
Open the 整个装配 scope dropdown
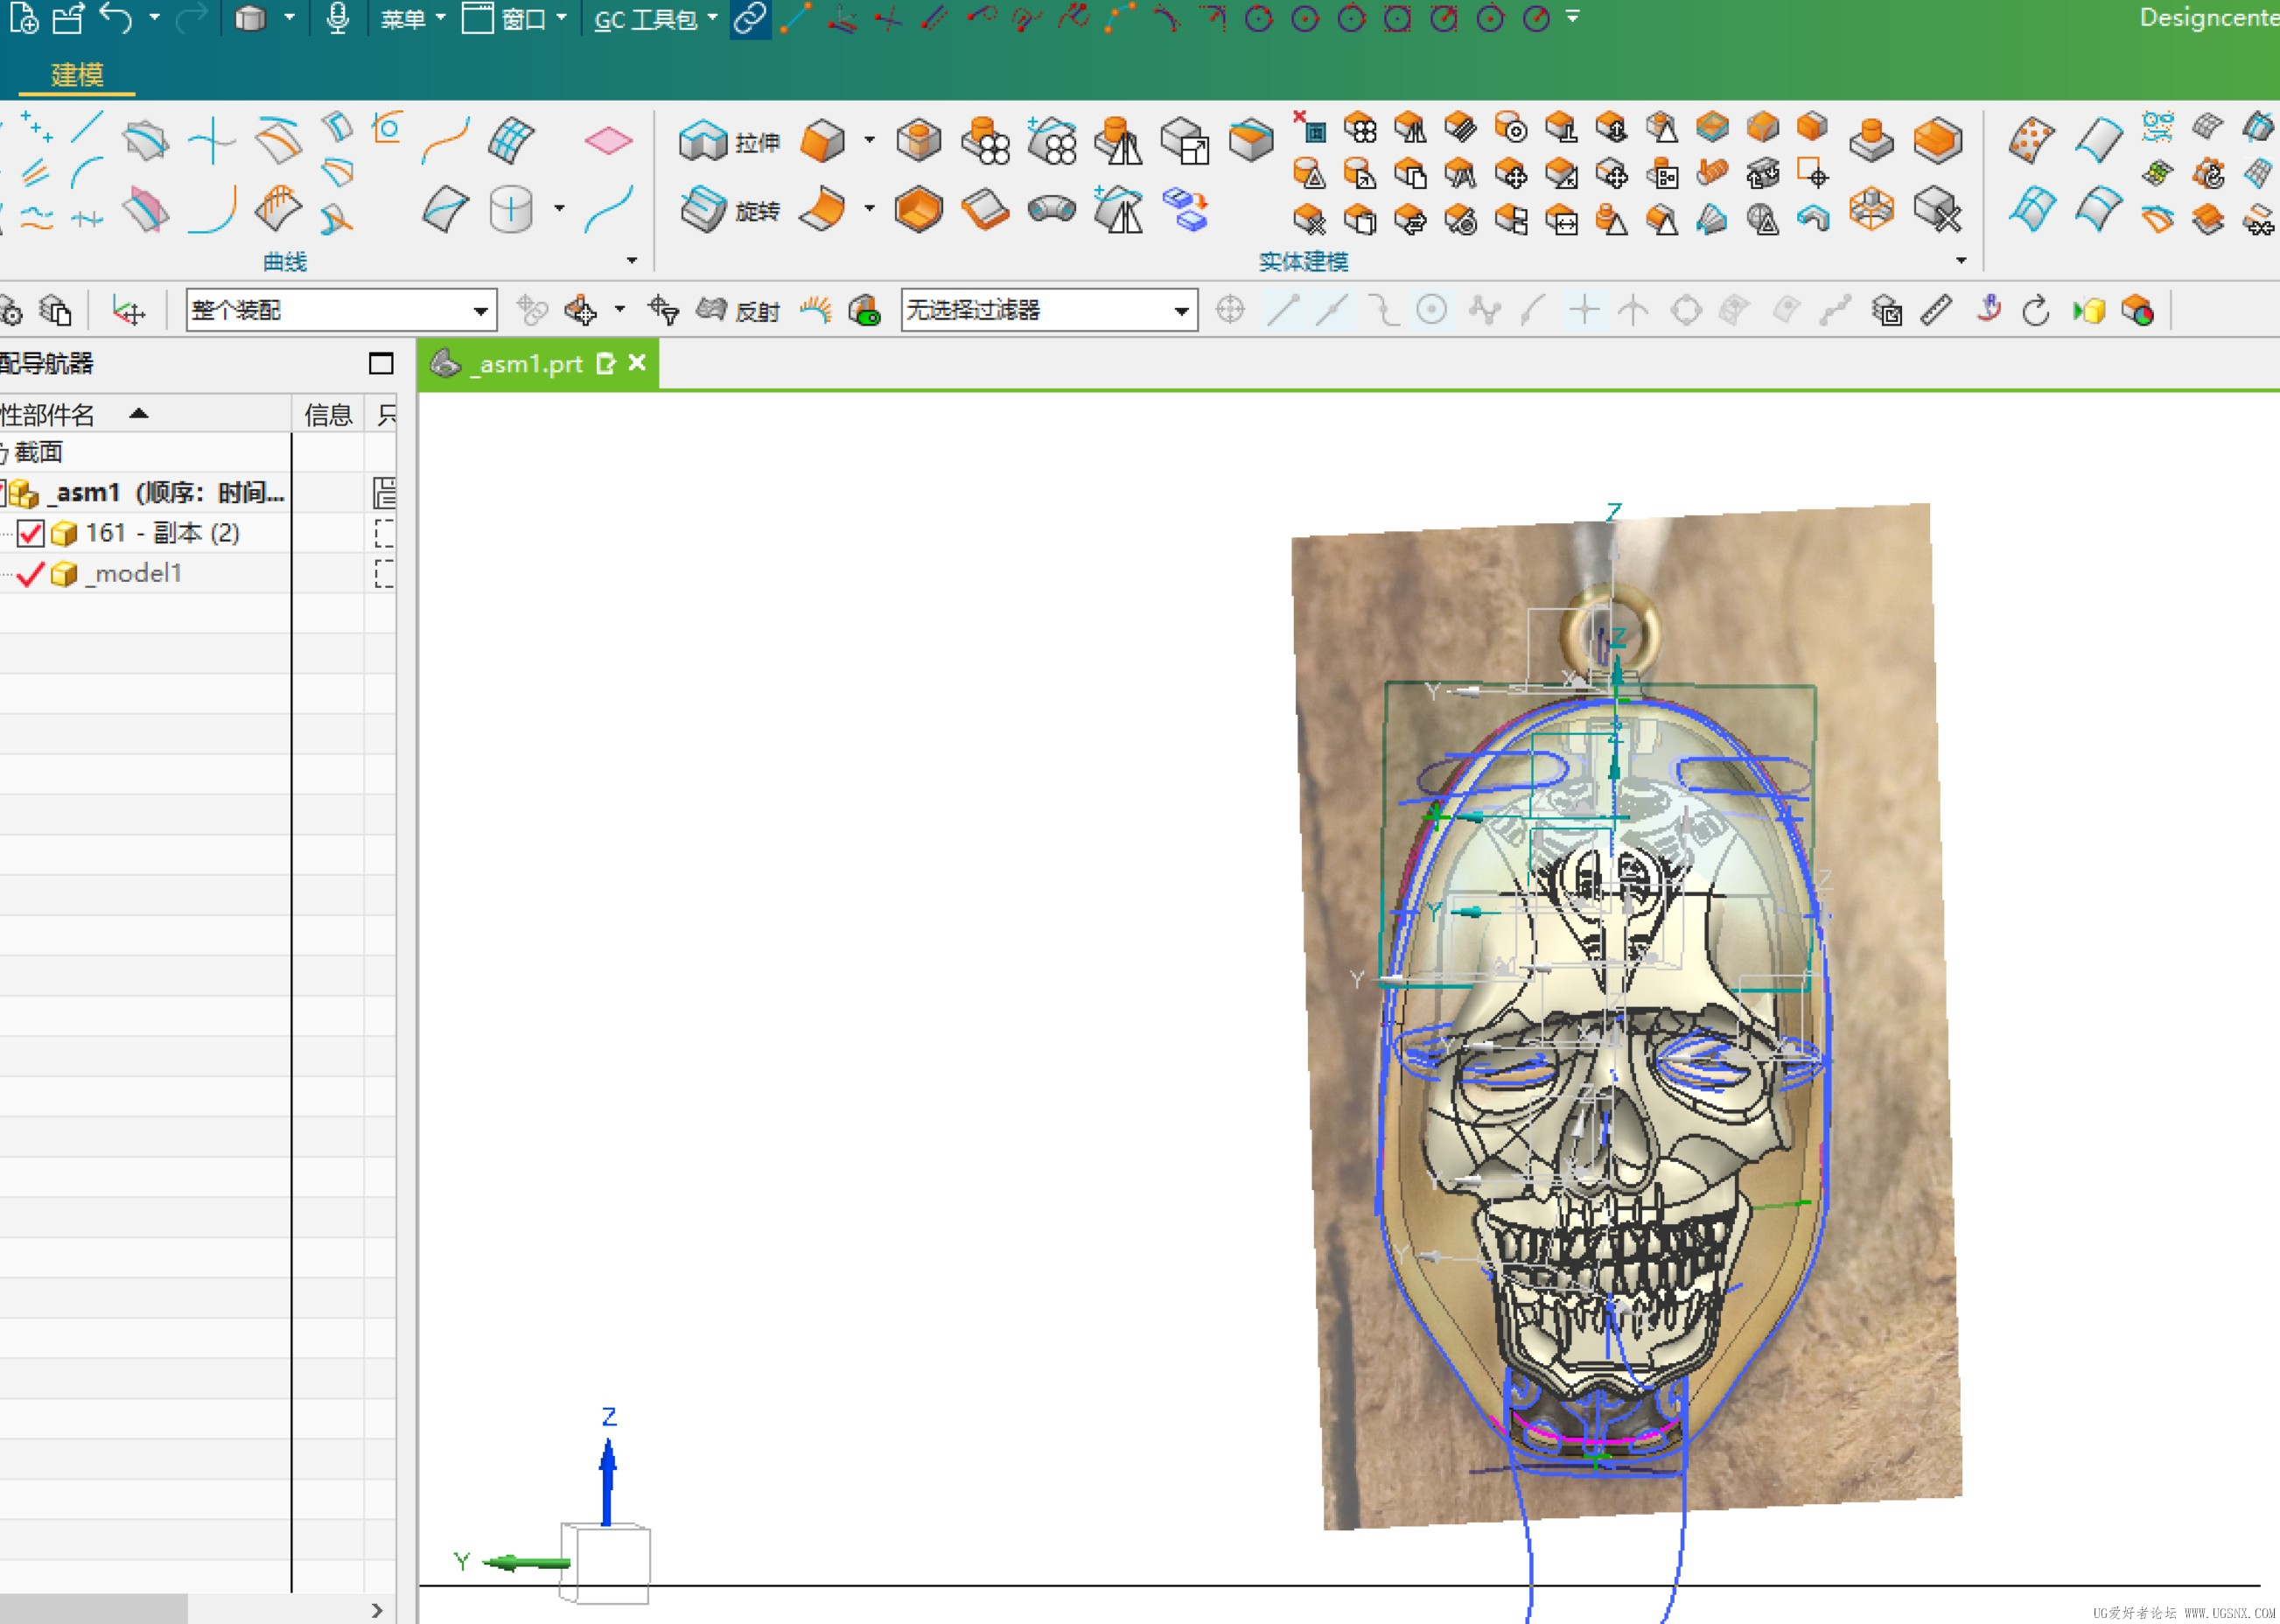pos(480,311)
